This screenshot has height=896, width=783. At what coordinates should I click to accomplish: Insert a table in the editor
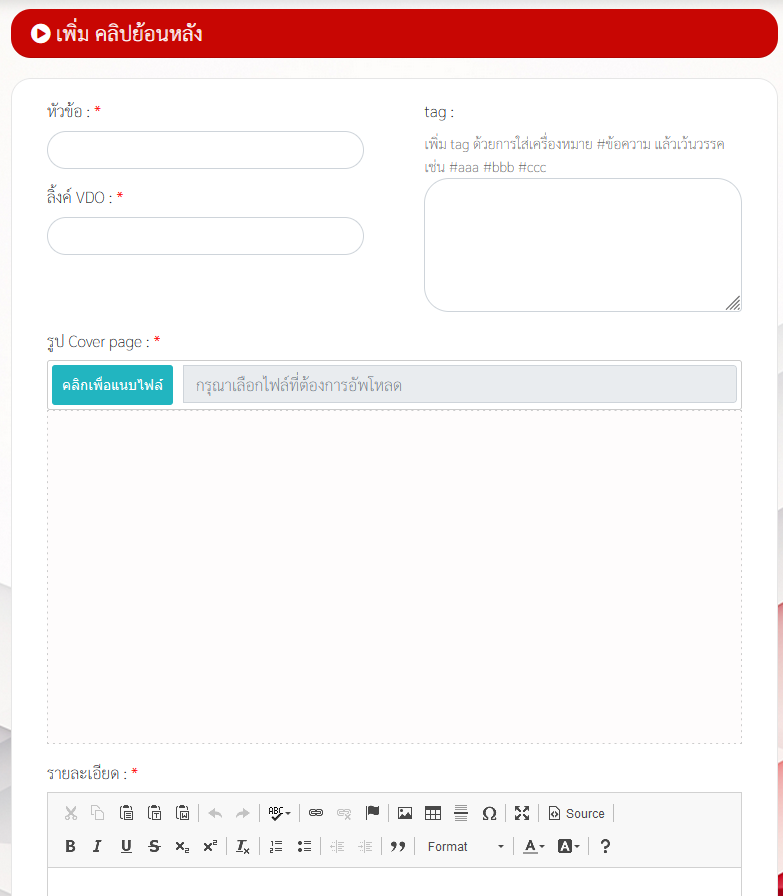pos(433,813)
